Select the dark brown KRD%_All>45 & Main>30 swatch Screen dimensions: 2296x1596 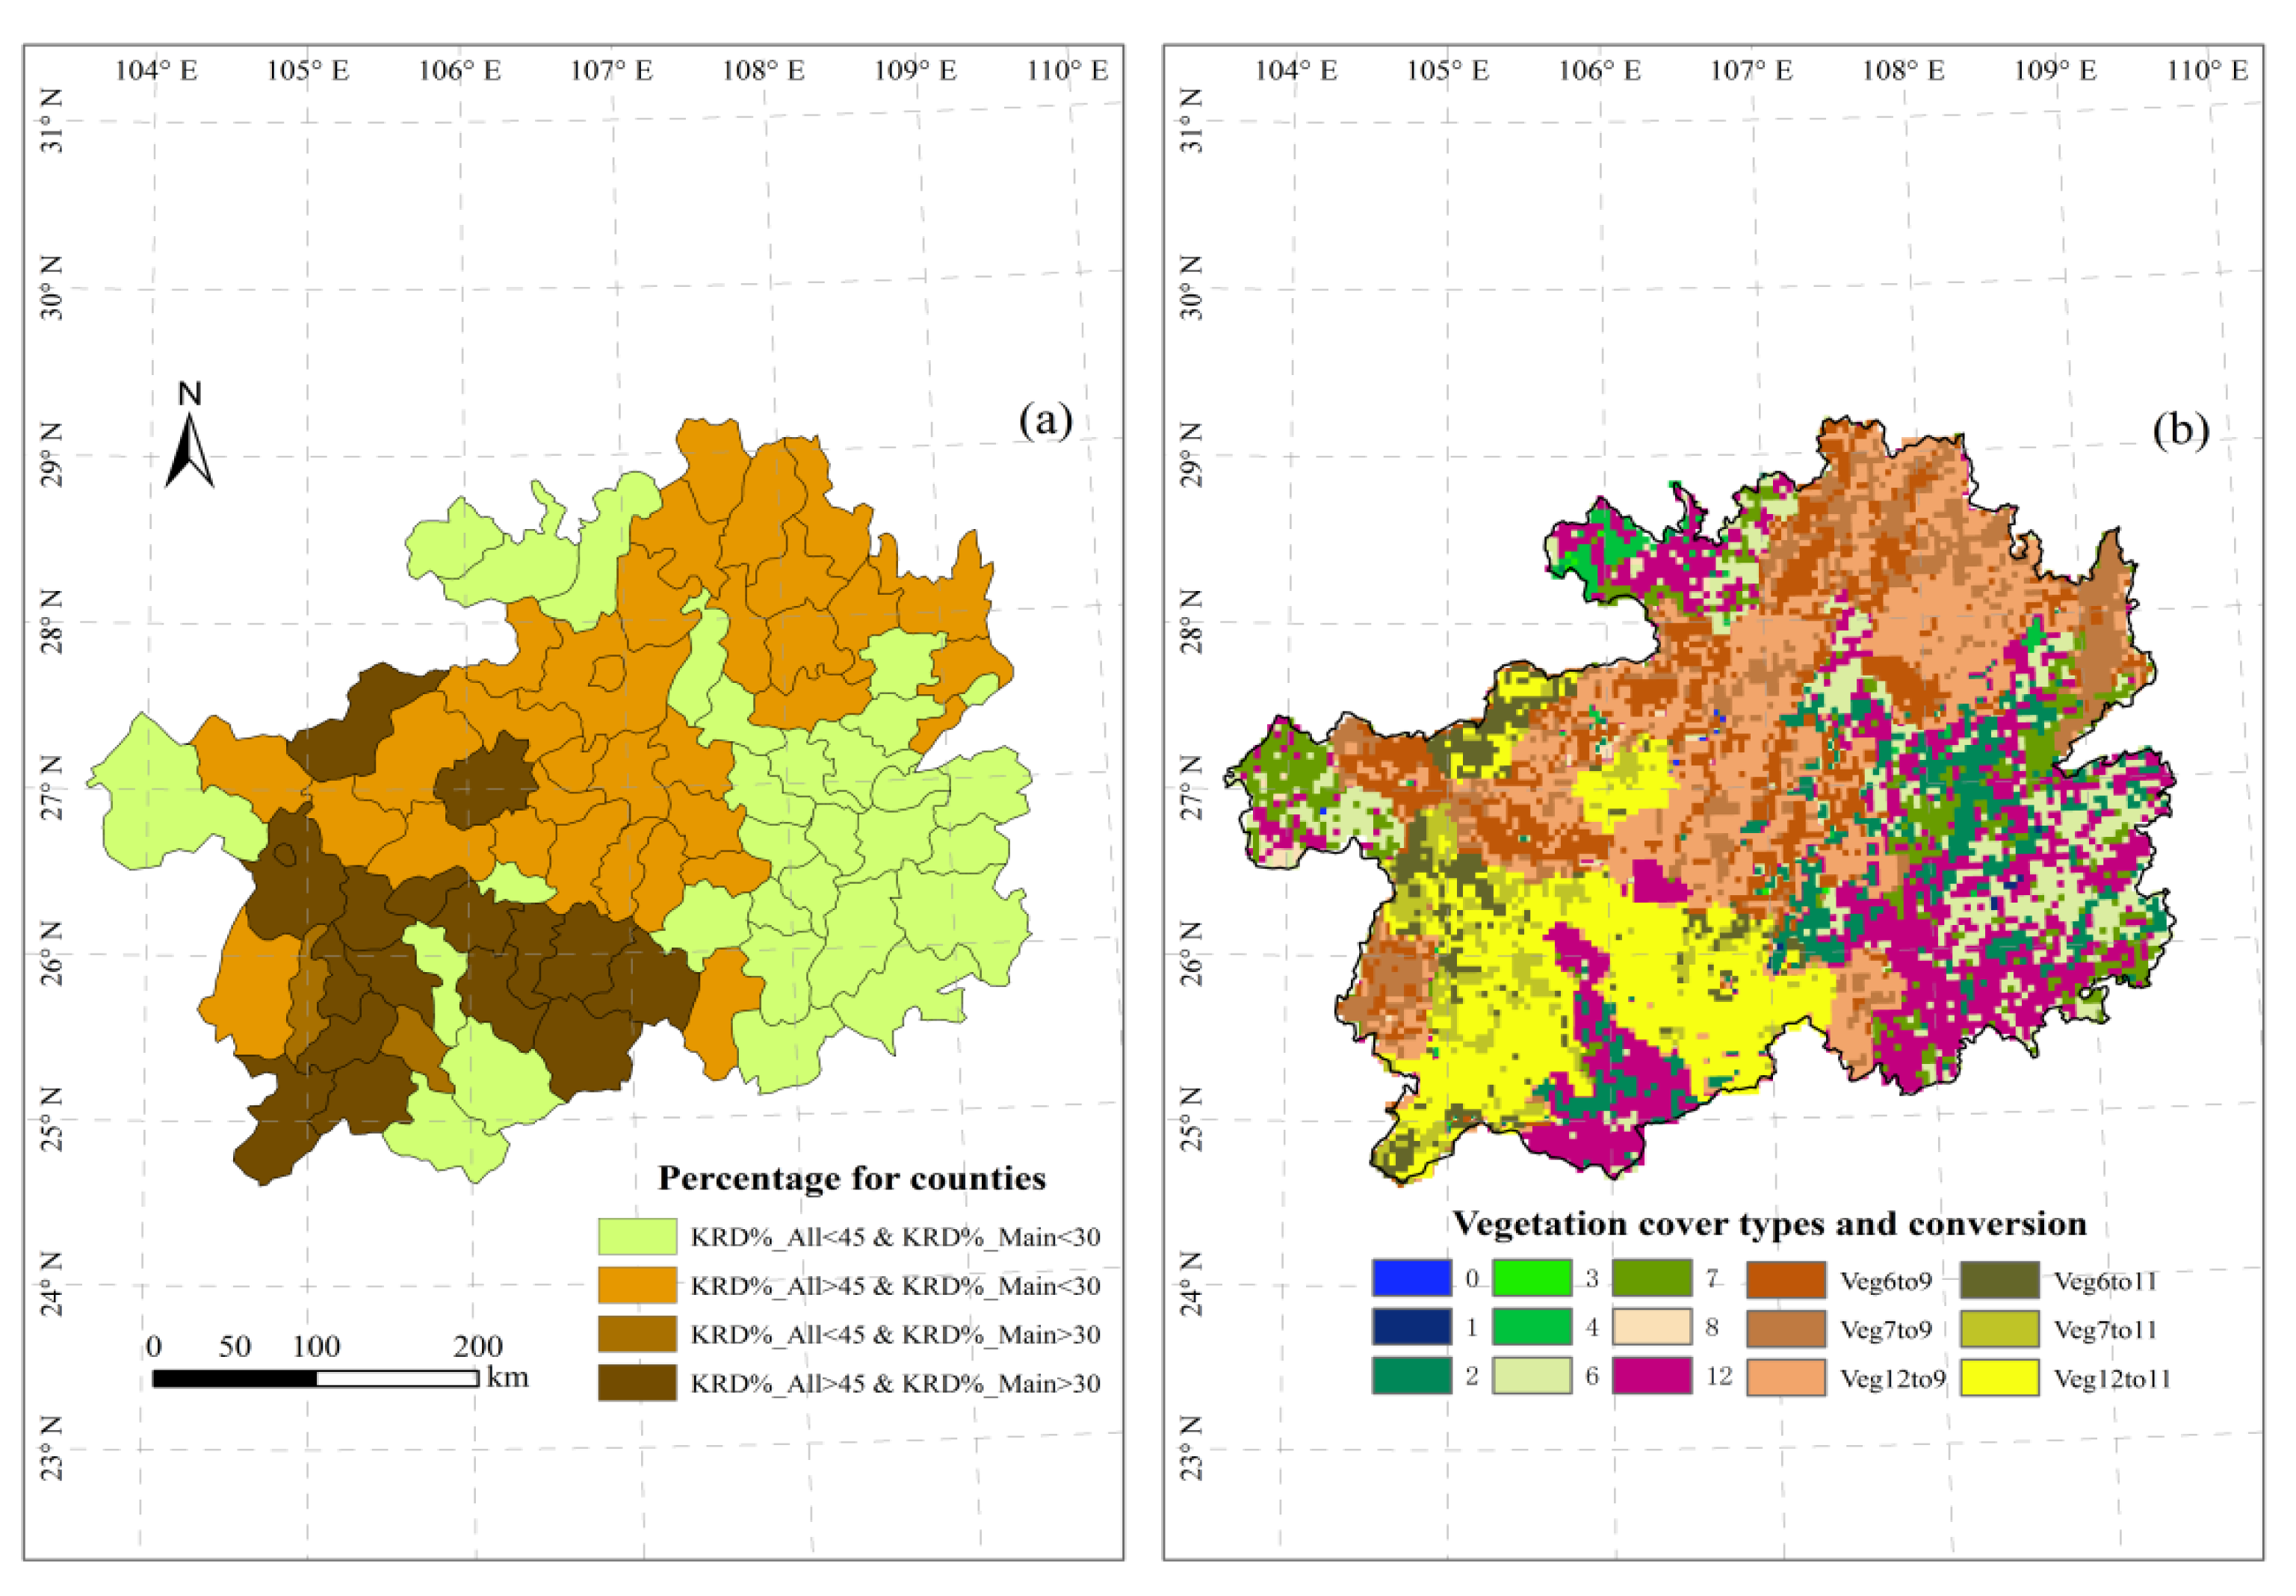click(637, 1383)
